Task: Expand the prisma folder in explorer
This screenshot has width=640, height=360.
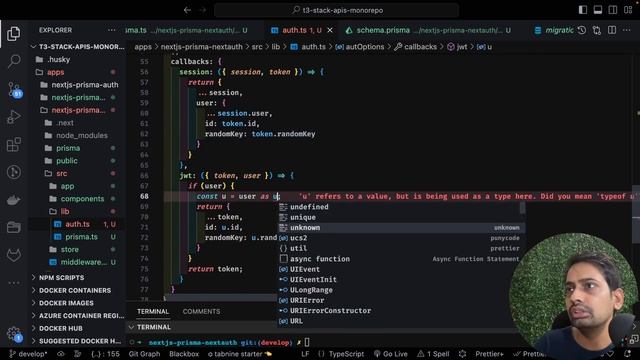Action: coord(78,148)
